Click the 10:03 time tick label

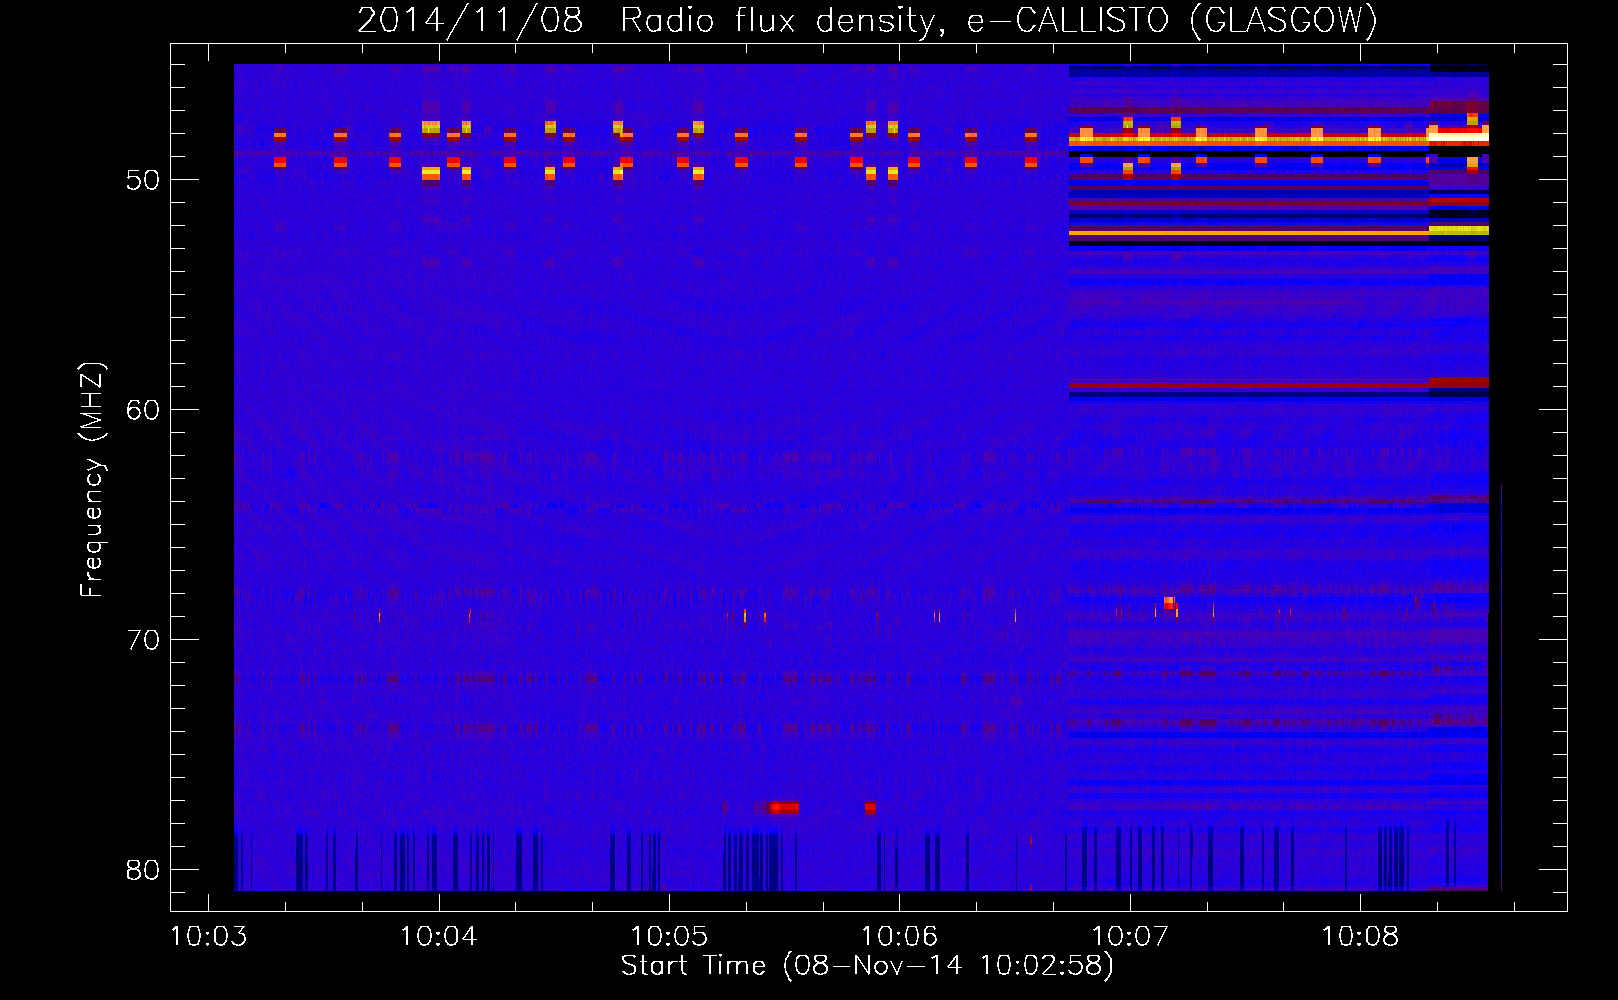point(208,936)
